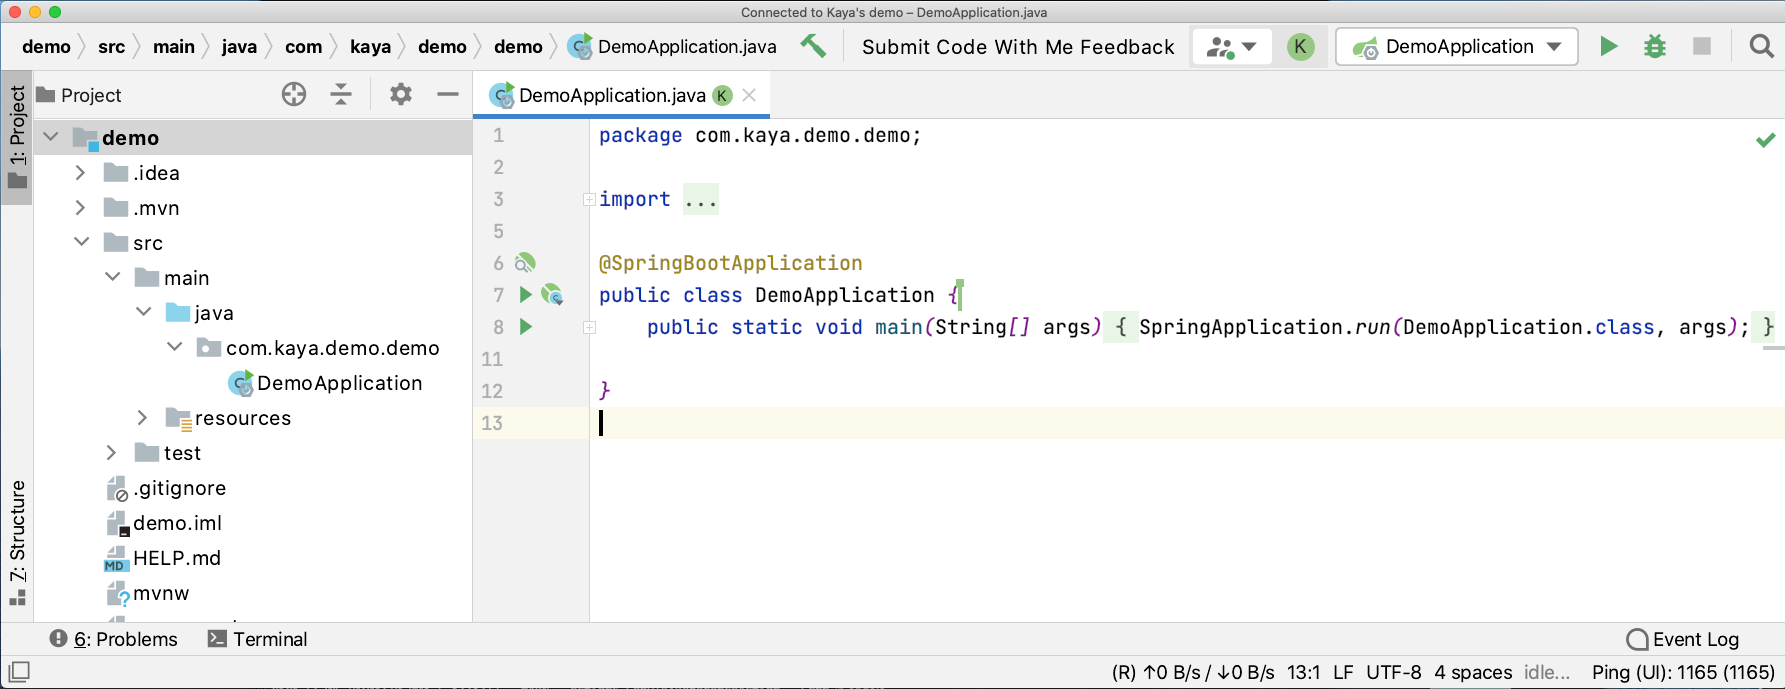Click the locate target icon in Project panel
1785x689 pixels.
point(294,95)
